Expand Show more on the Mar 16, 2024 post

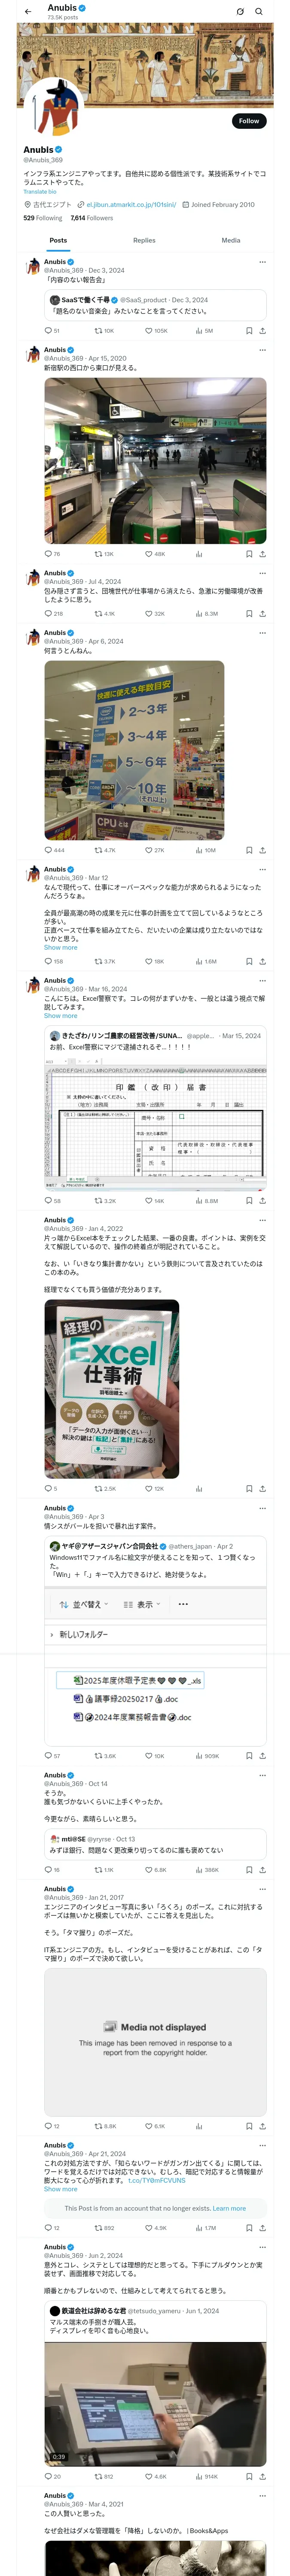tap(60, 1015)
